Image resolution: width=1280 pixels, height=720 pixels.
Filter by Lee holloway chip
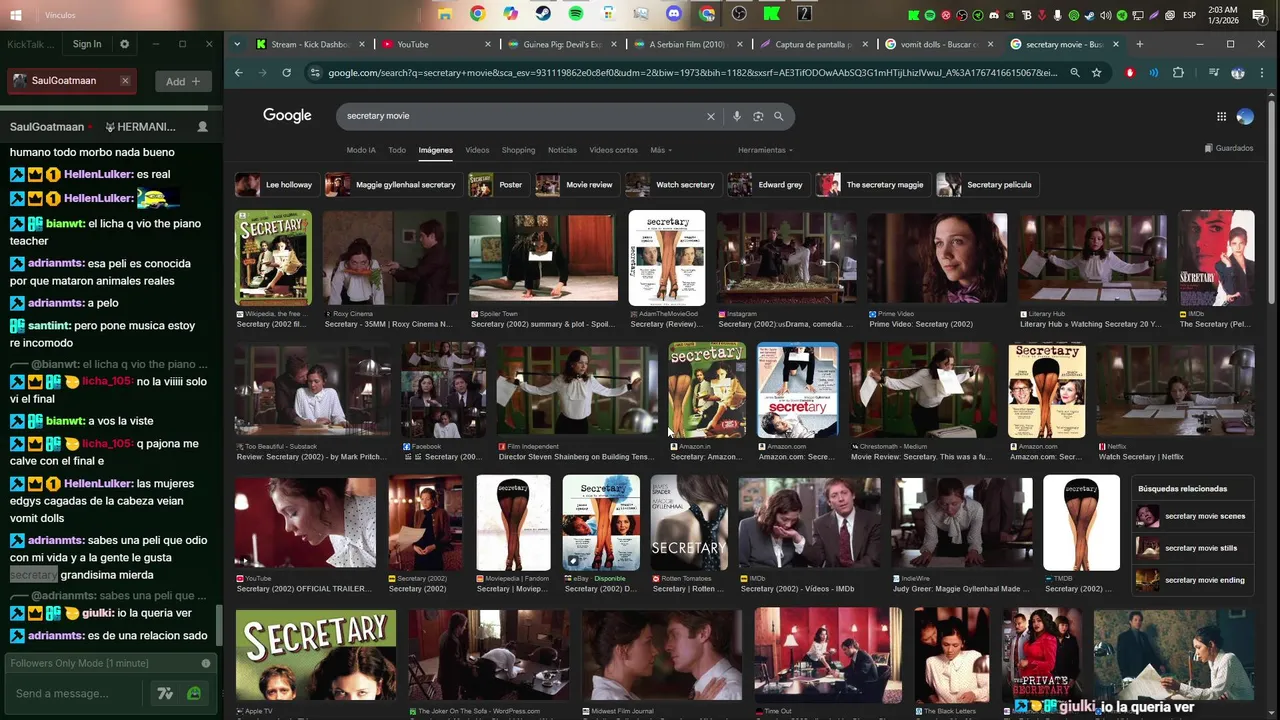point(277,184)
